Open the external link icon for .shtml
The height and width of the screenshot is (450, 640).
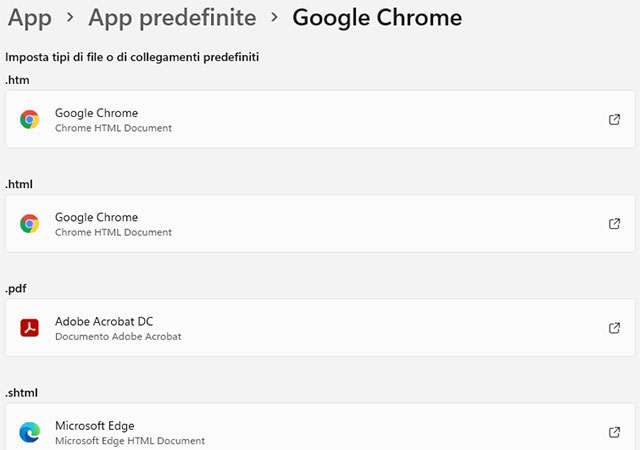point(614,432)
